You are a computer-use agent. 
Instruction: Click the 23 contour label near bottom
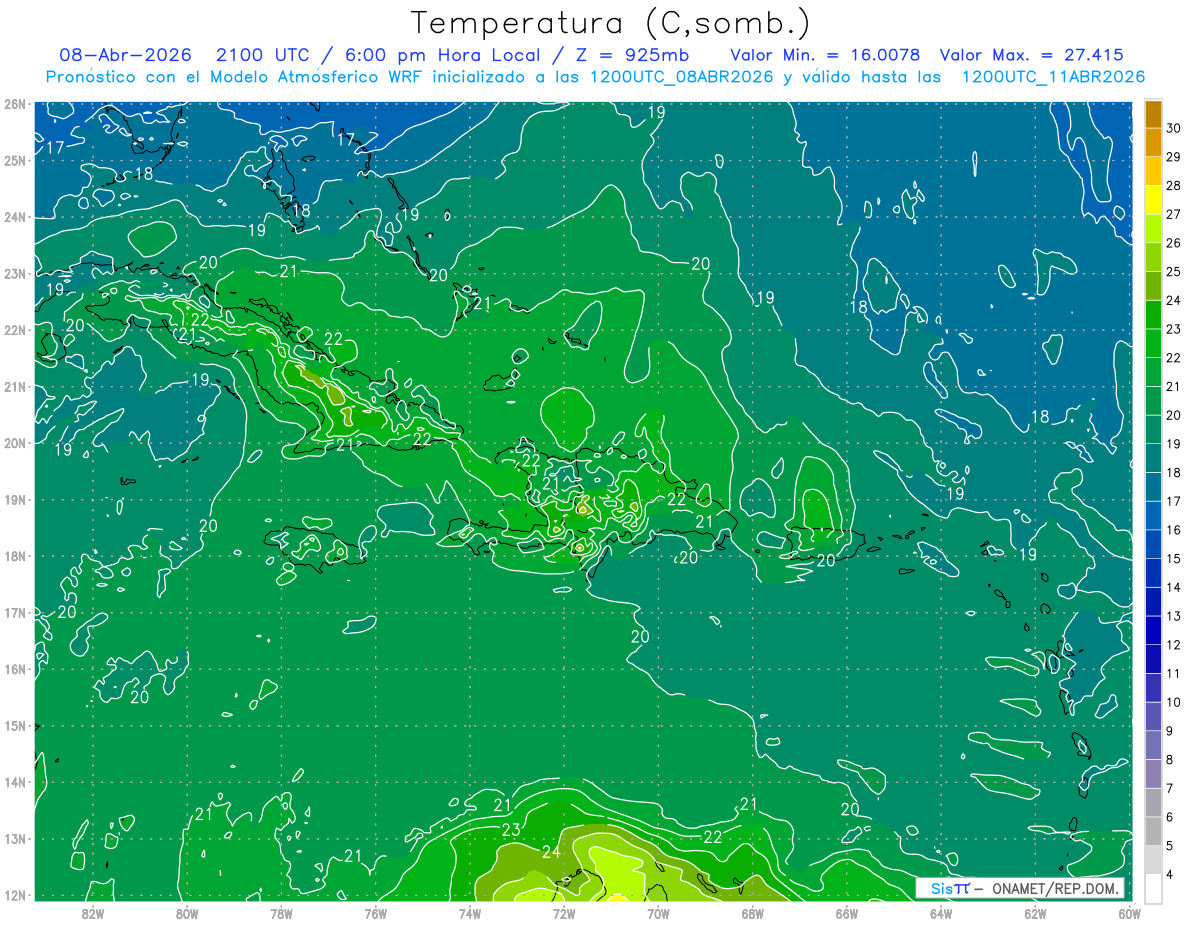[x=511, y=830]
